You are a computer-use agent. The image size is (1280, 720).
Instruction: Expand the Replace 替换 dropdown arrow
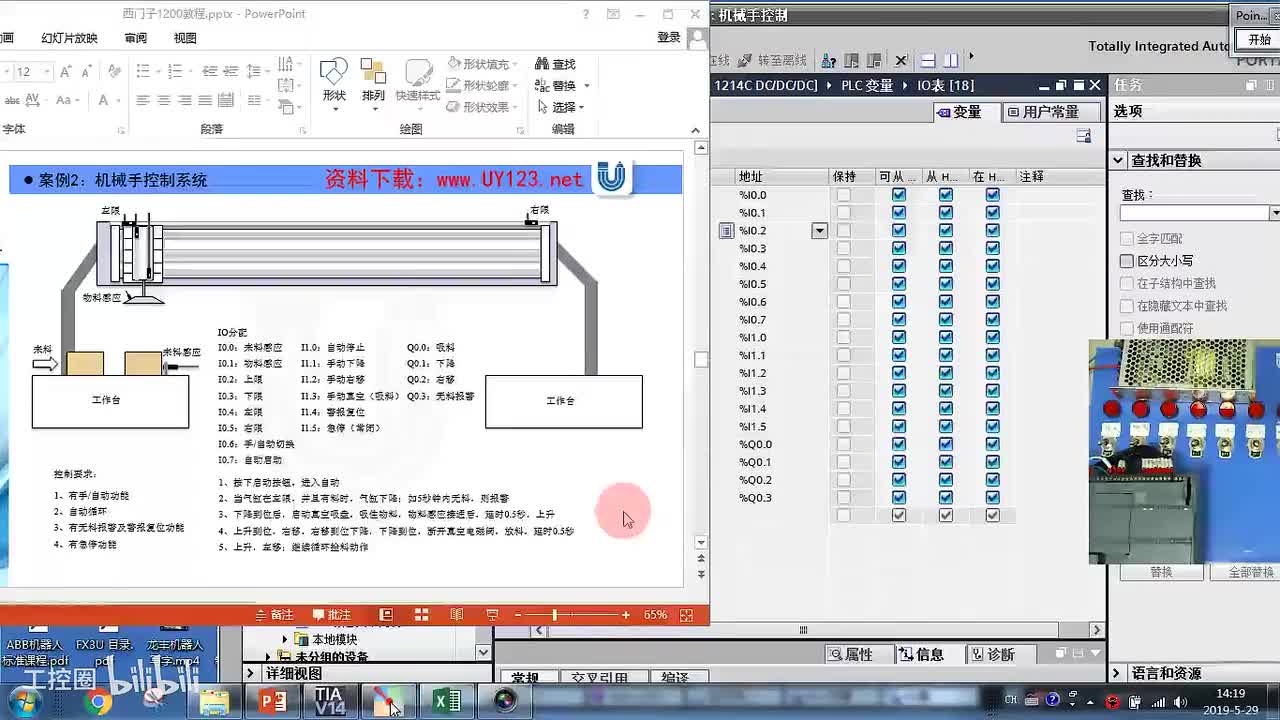coord(587,86)
